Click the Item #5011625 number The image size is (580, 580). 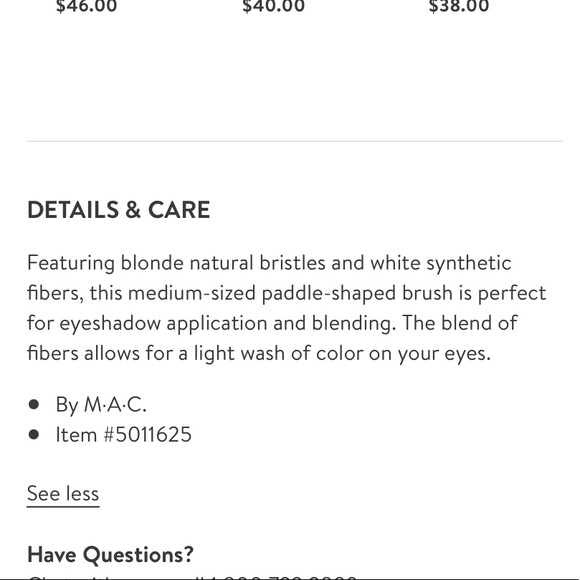(124, 434)
